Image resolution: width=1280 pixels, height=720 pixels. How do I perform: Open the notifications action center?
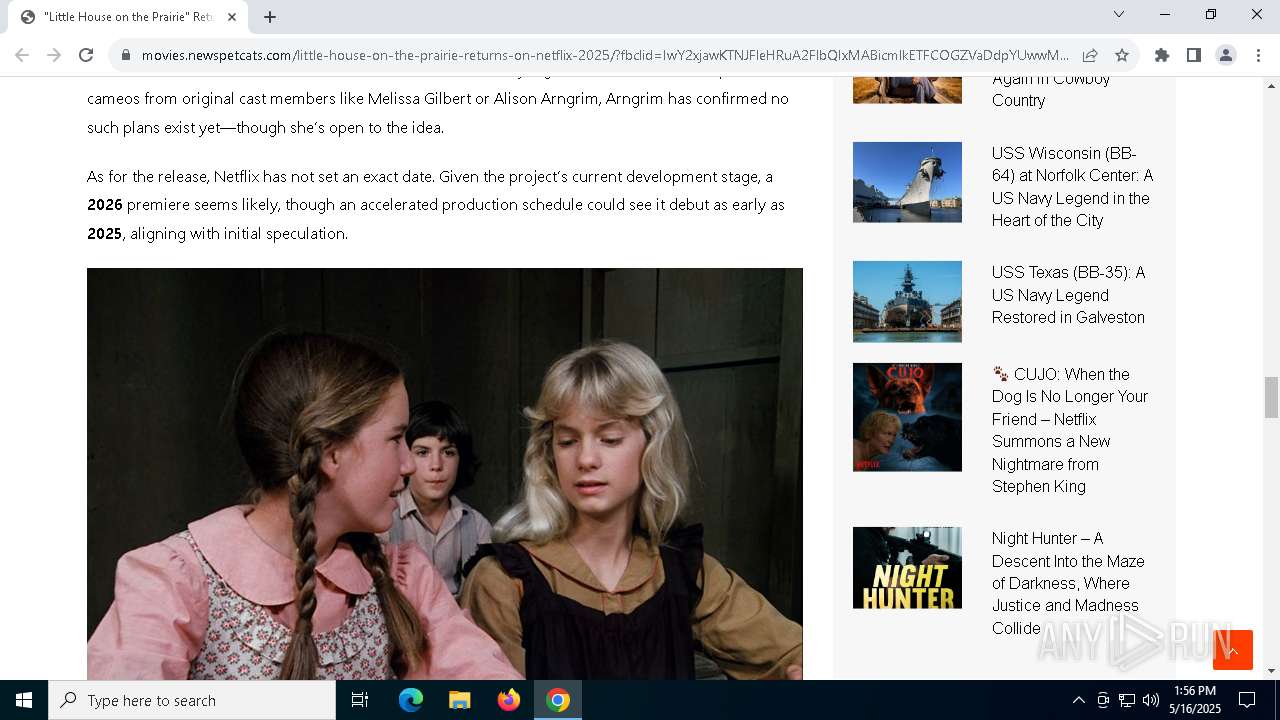1247,700
